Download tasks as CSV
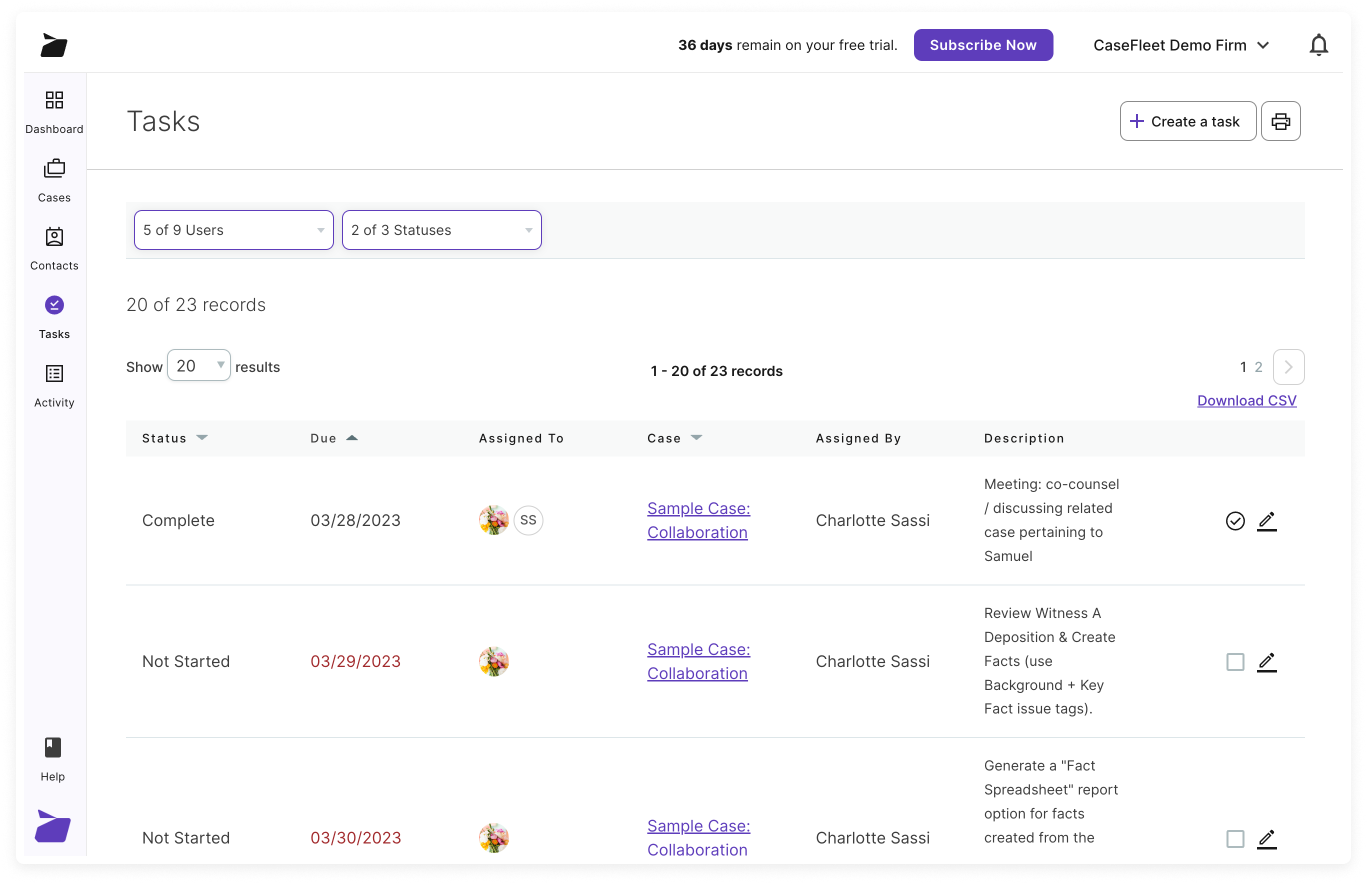Viewport: 1367px width, 884px height. click(1246, 400)
